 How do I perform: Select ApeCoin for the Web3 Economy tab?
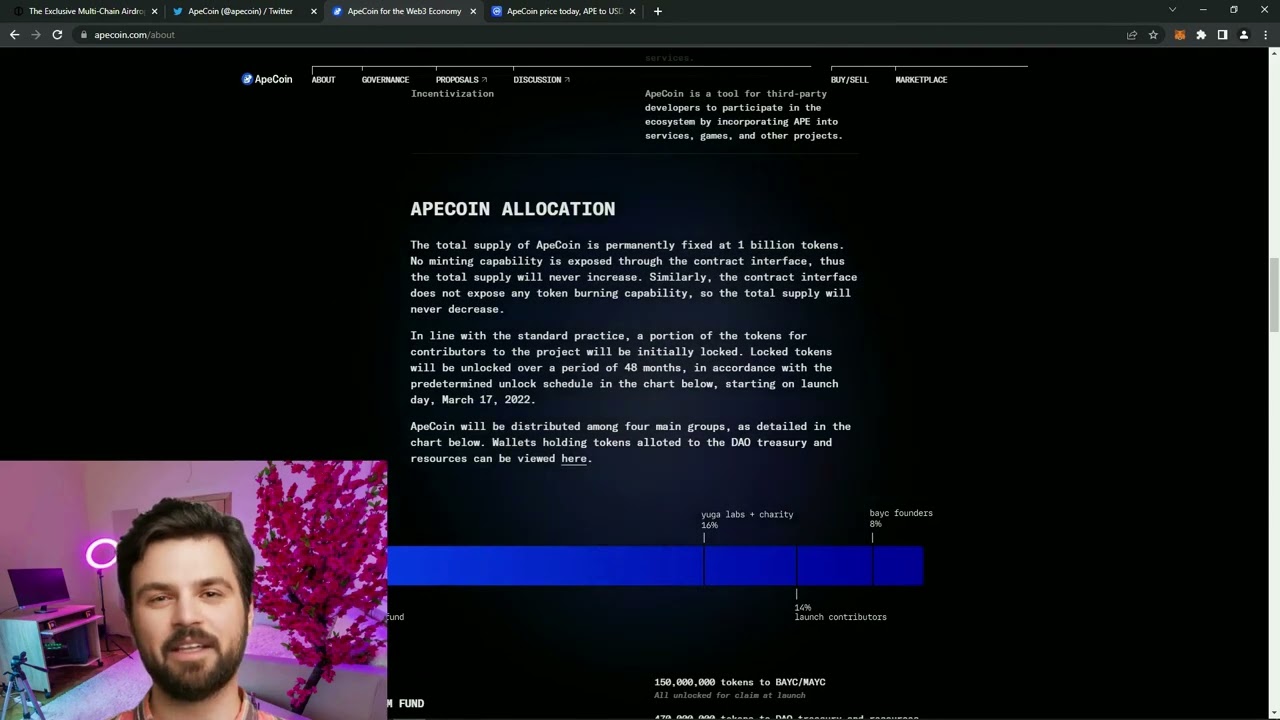tap(401, 11)
